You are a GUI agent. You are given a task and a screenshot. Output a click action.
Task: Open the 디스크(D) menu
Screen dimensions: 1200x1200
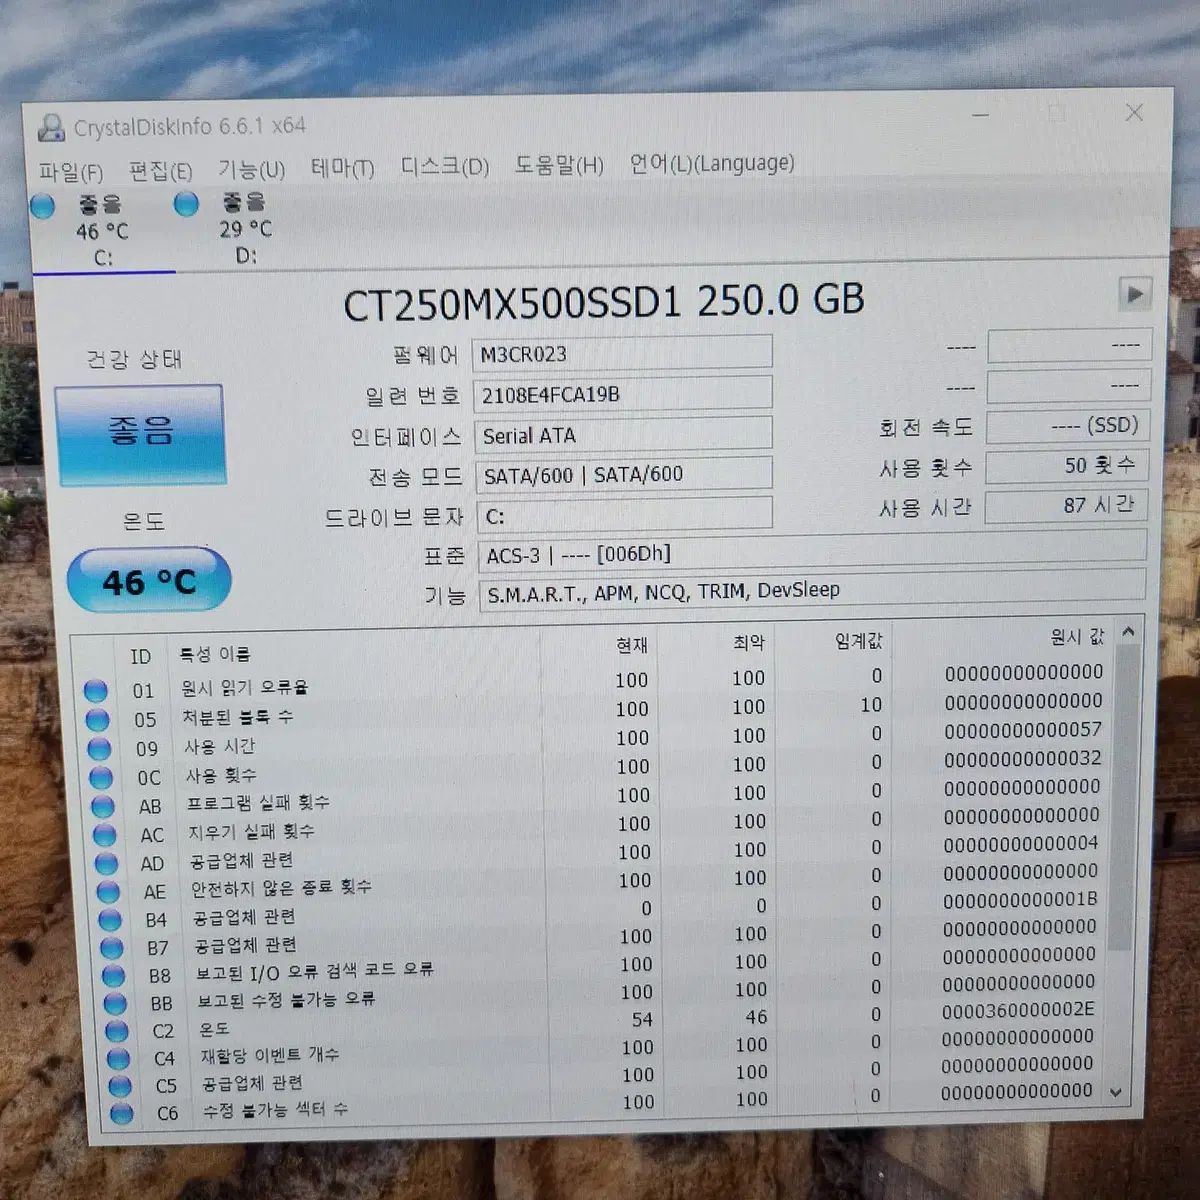pyautogui.click(x=445, y=166)
